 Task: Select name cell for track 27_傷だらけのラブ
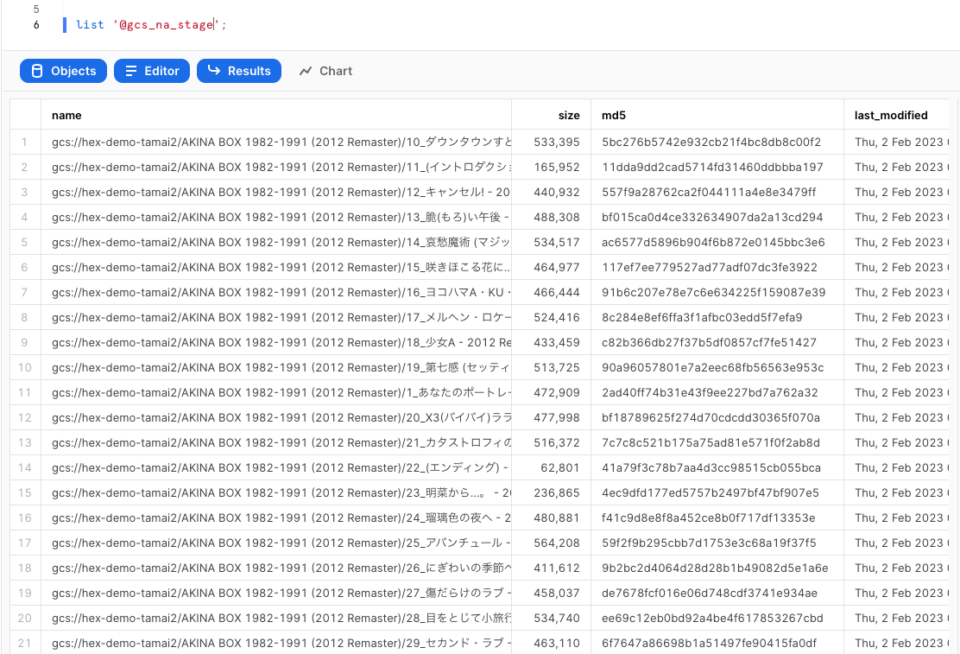click(x=276, y=593)
